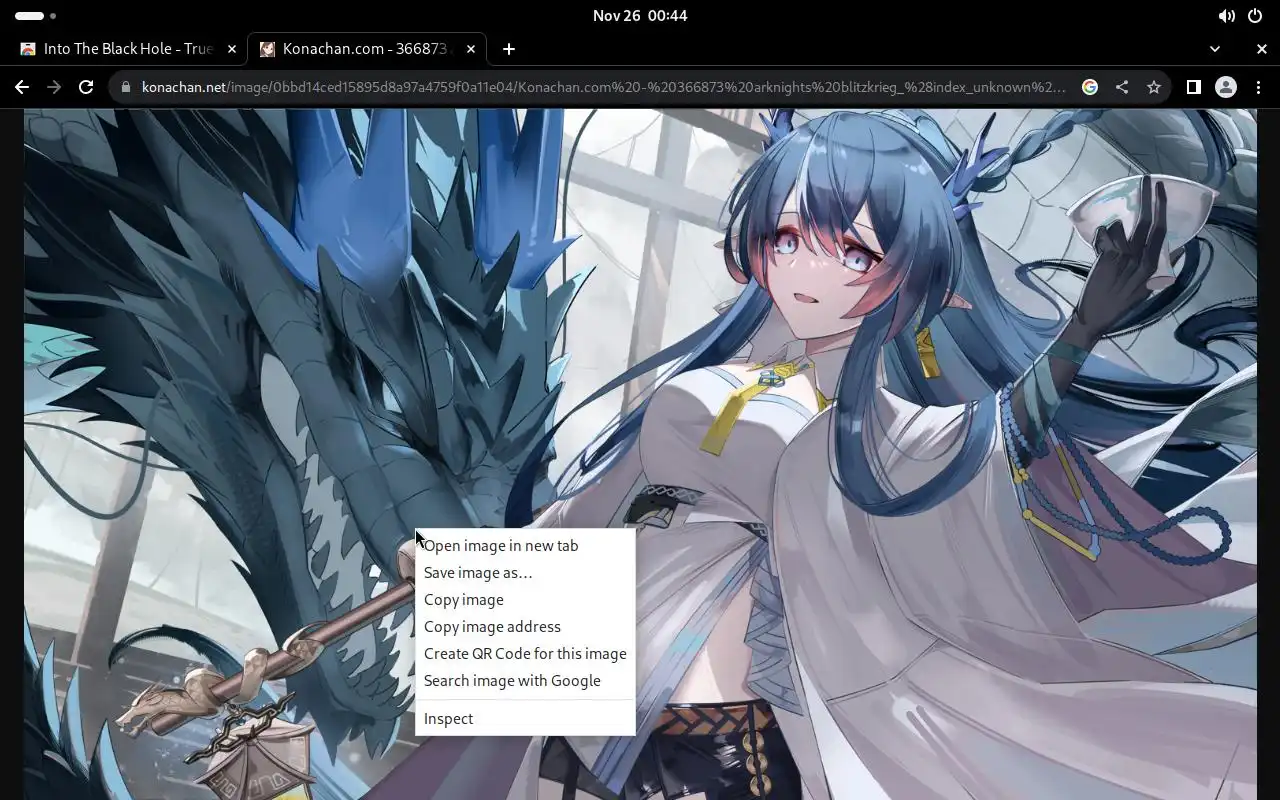The image size is (1280, 800).
Task: Close the Into The Black Hole tab
Action: click(232, 49)
